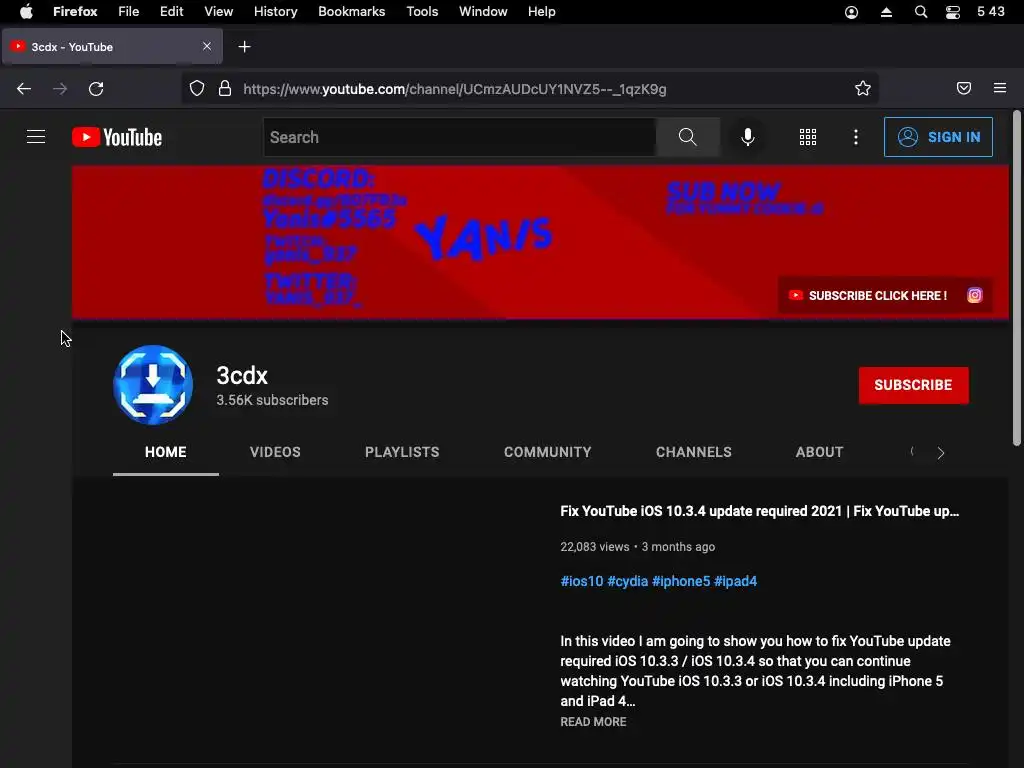
Task: Switch to the CHANNELS tab
Action: click(x=694, y=452)
